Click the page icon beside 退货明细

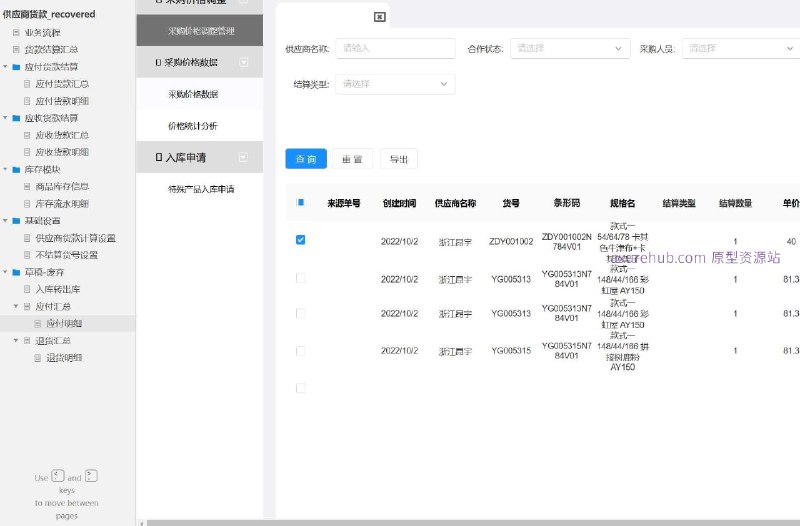(x=37, y=358)
